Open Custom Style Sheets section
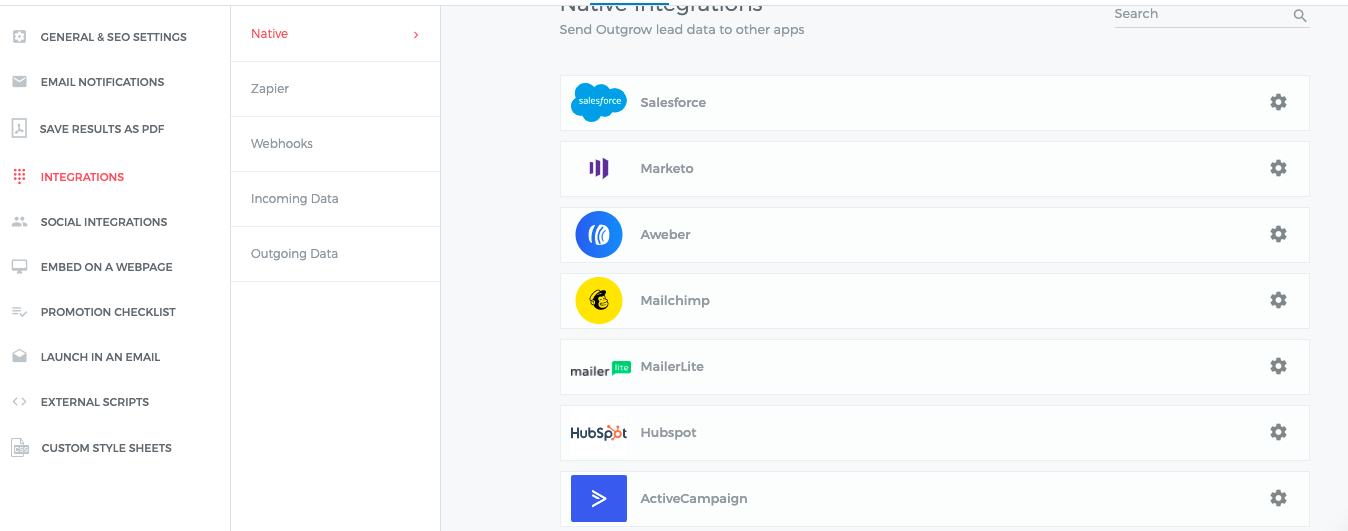 click(x=107, y=448)
